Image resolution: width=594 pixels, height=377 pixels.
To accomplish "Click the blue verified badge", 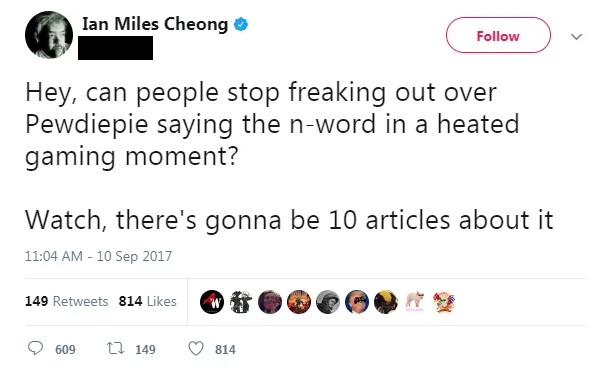I will click(241, 24).
